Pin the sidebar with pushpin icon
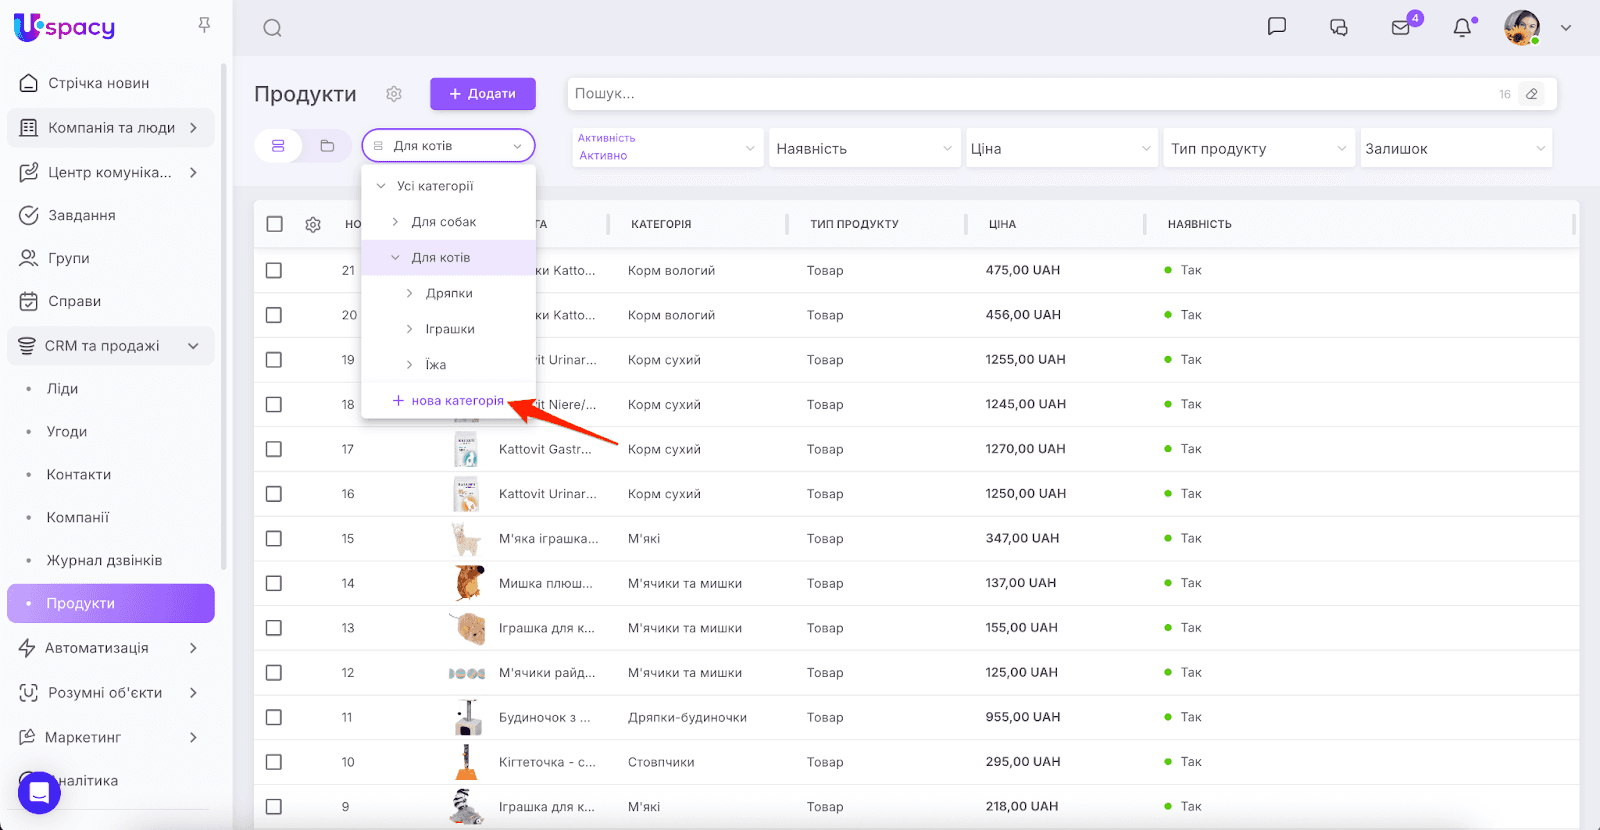The image size is (1600, 830). [204, 25]
